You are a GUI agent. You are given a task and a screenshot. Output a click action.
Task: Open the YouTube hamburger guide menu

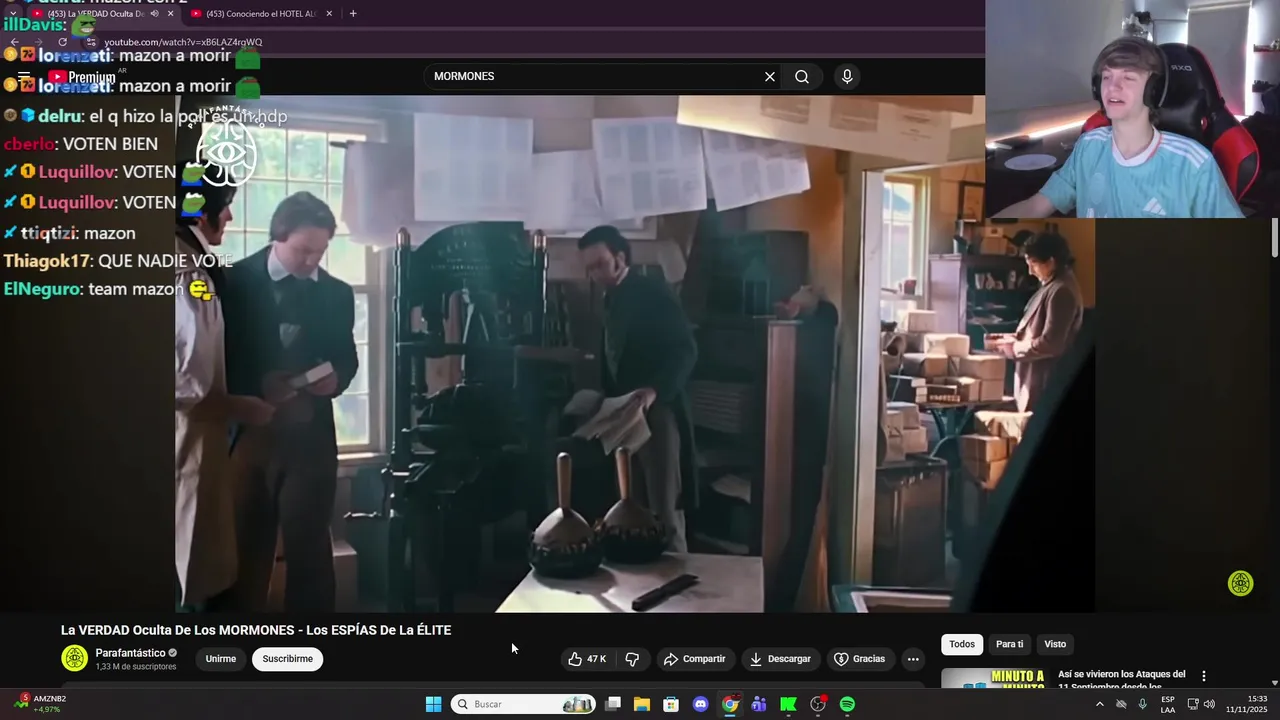[x=24, y=77]
